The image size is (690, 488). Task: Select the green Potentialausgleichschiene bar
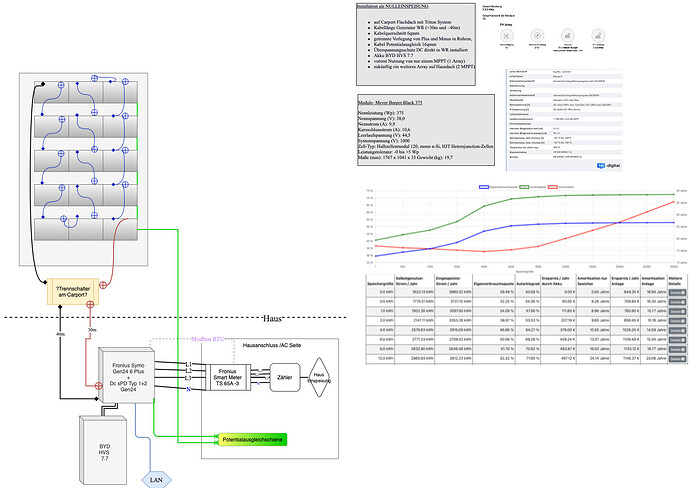(x=253, y=439)
